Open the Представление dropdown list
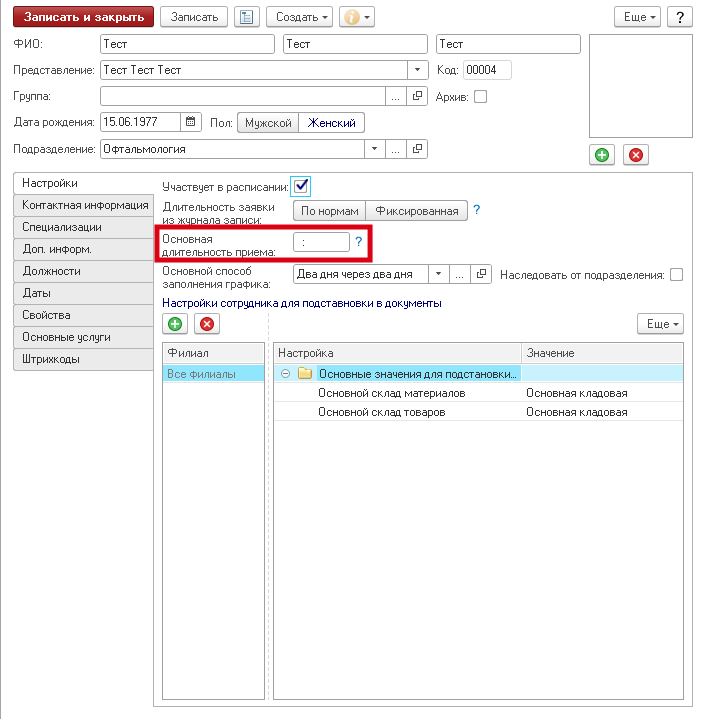This screenshot has width=711, height=719. tap(418, 70)
